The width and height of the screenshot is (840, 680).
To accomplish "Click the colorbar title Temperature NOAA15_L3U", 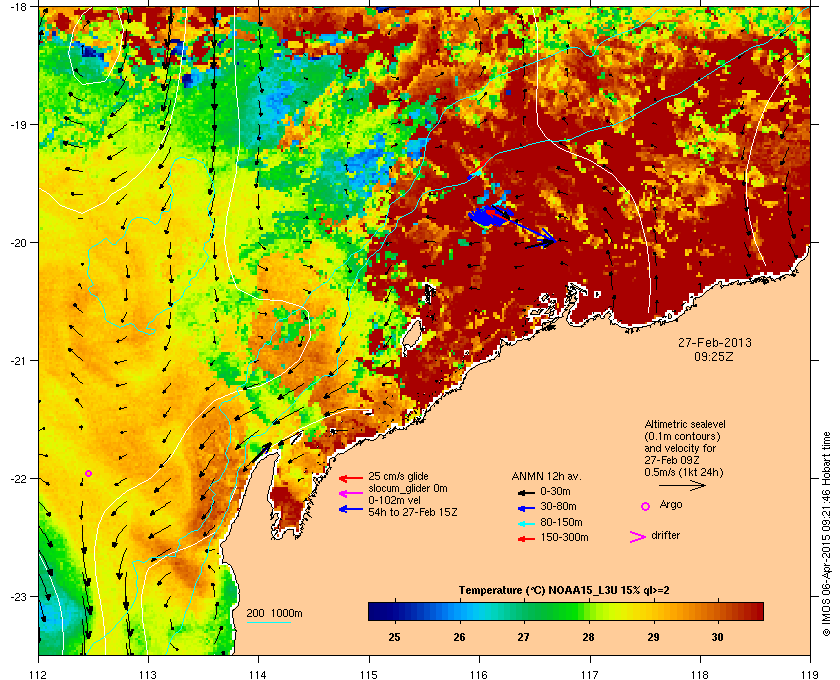I will coord(564,591).
